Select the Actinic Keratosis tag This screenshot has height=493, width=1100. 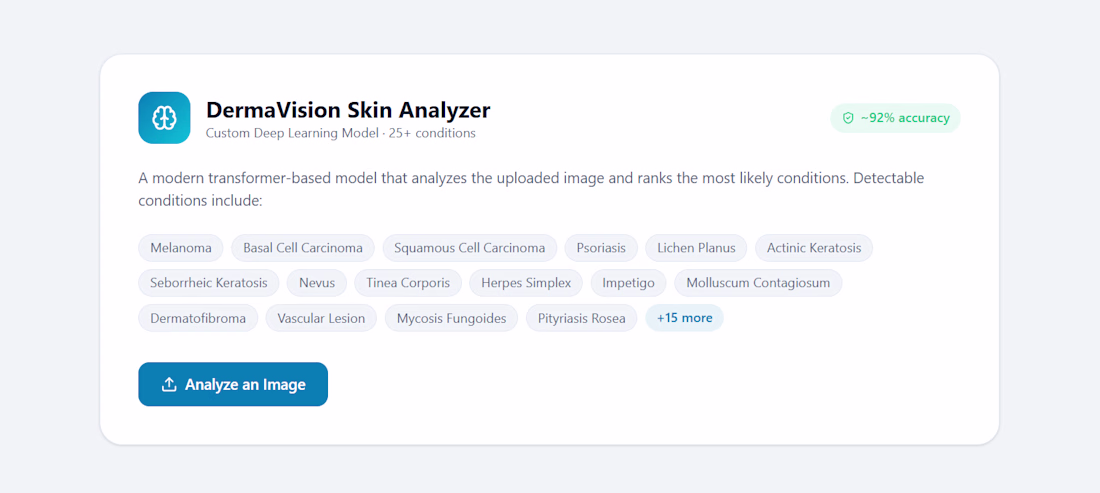tap(814, 248)
